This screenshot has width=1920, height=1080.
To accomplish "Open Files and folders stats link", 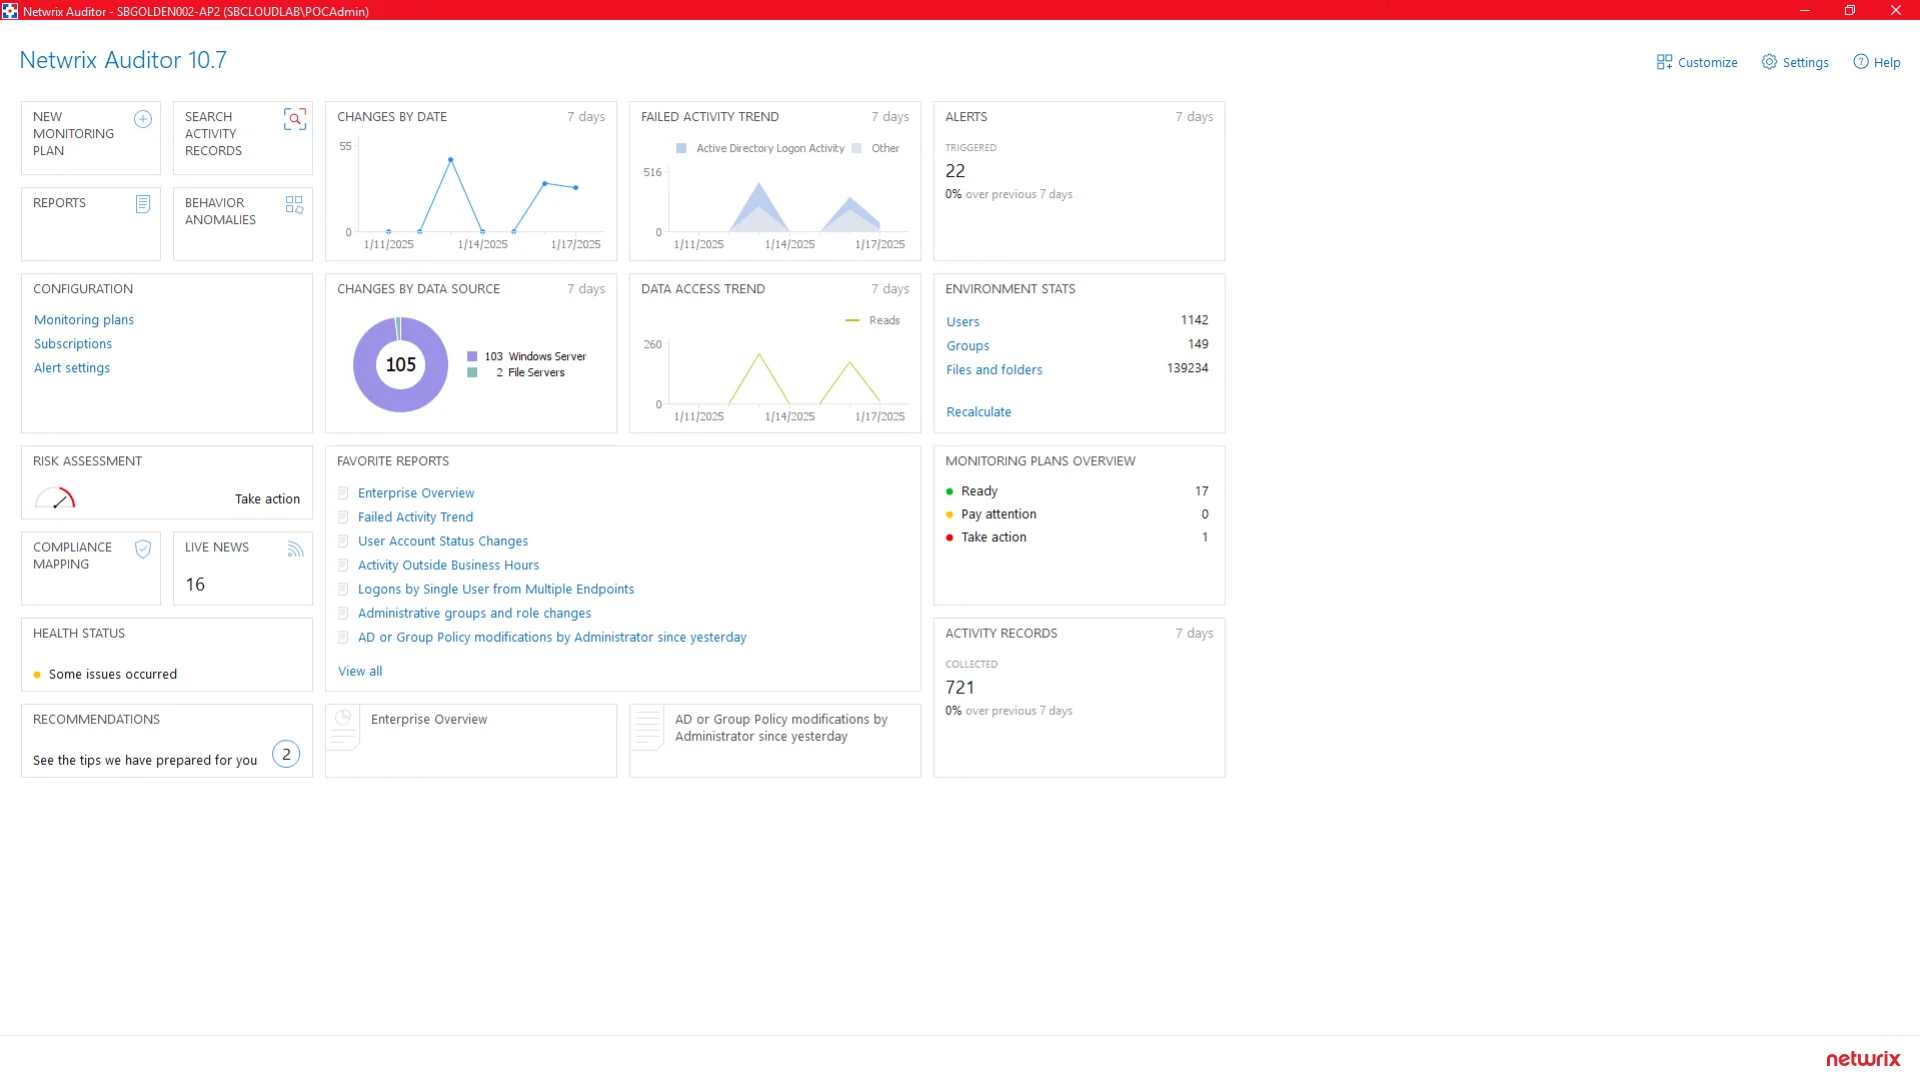I will [x=994, y=370].
